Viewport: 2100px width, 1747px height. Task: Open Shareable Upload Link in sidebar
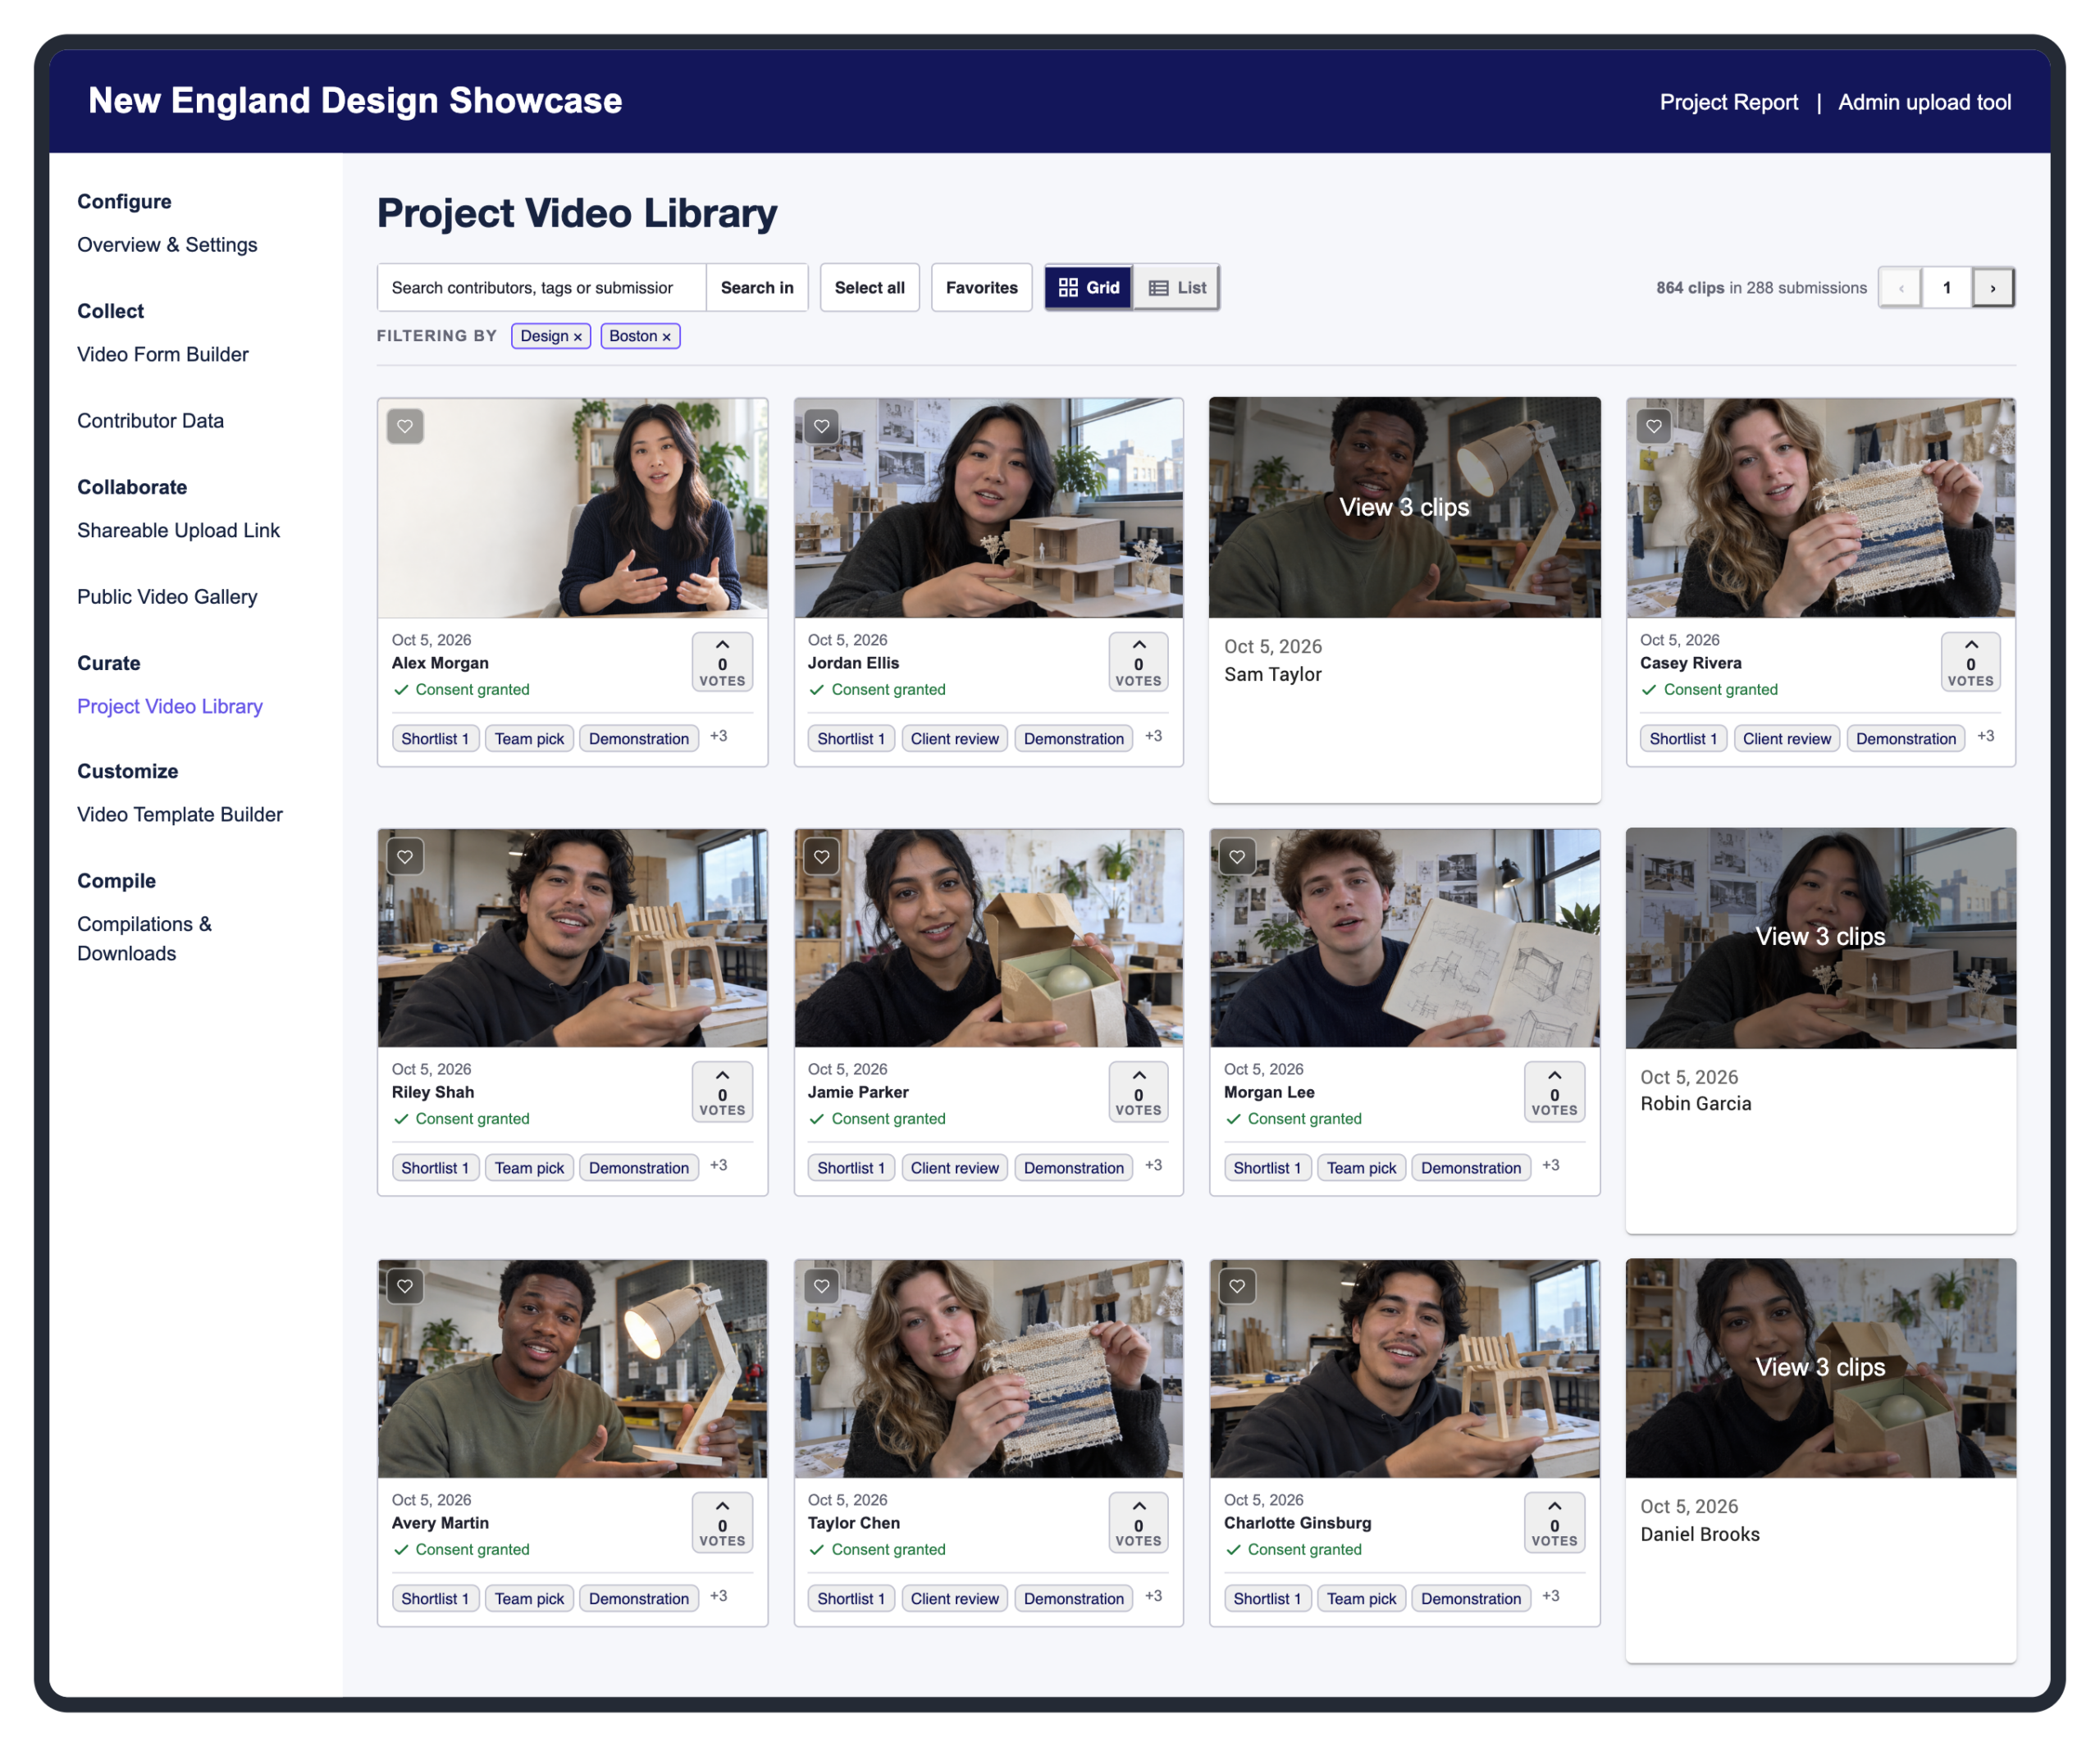(x=178, y=531)
